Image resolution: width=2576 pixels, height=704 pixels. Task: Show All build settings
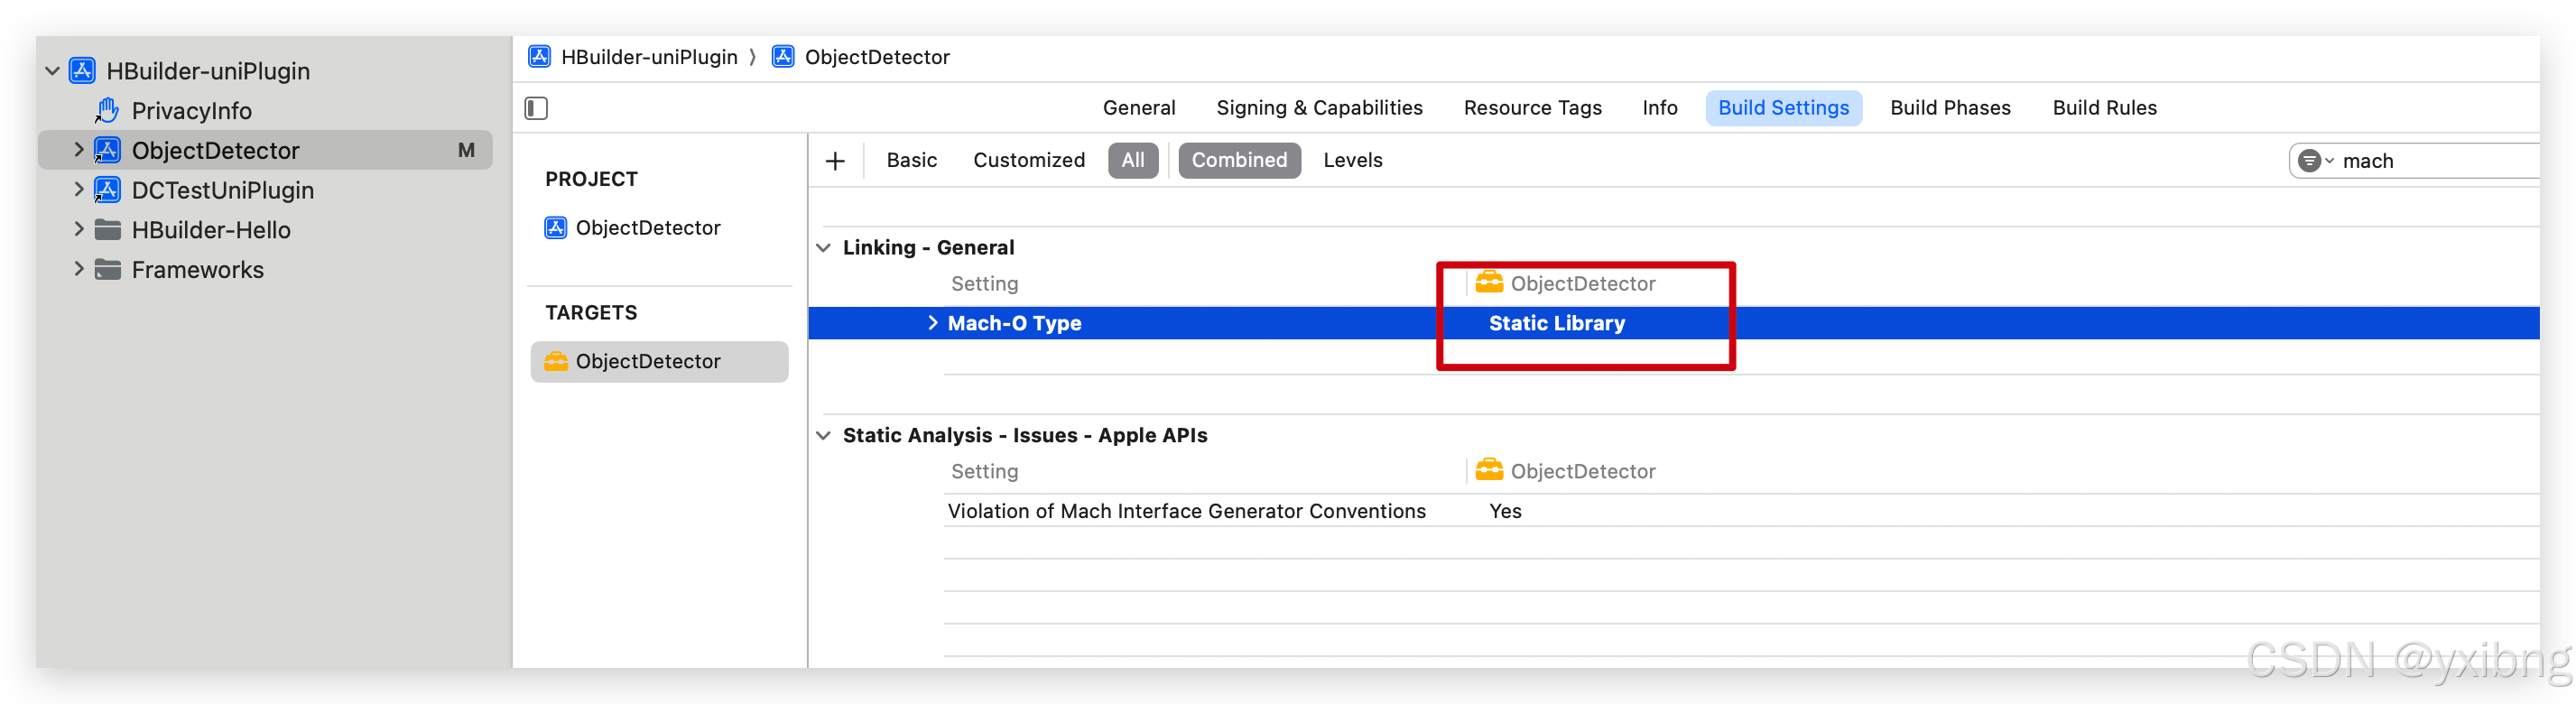(x=1132, y=161)
